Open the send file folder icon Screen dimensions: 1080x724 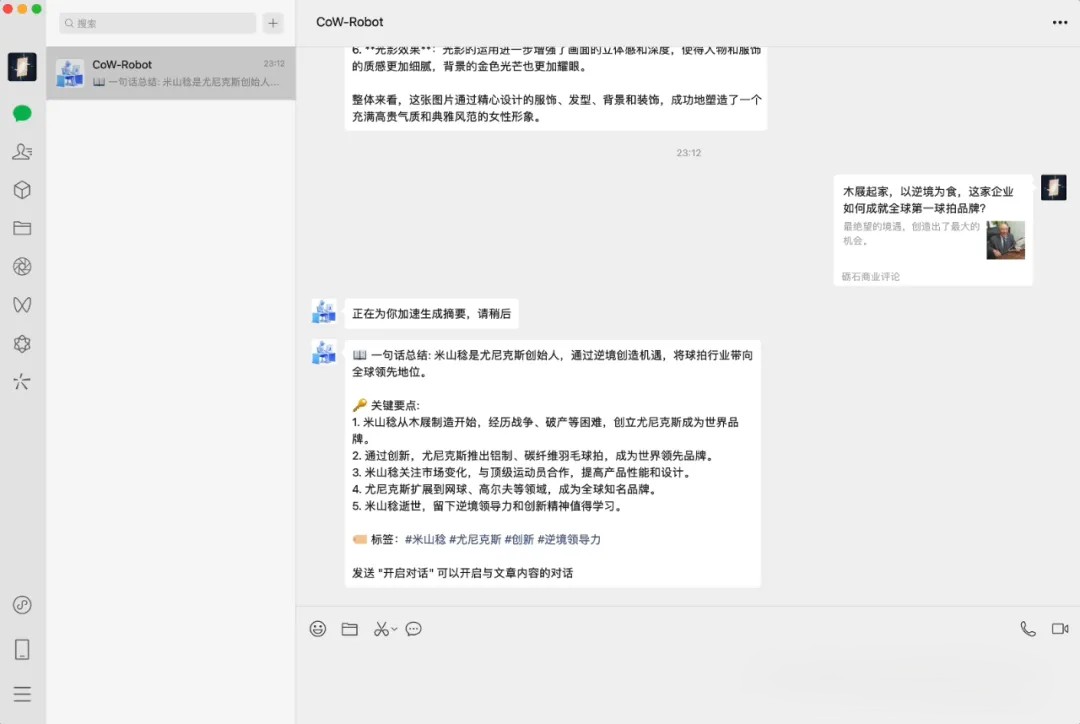tap(350, 629)
